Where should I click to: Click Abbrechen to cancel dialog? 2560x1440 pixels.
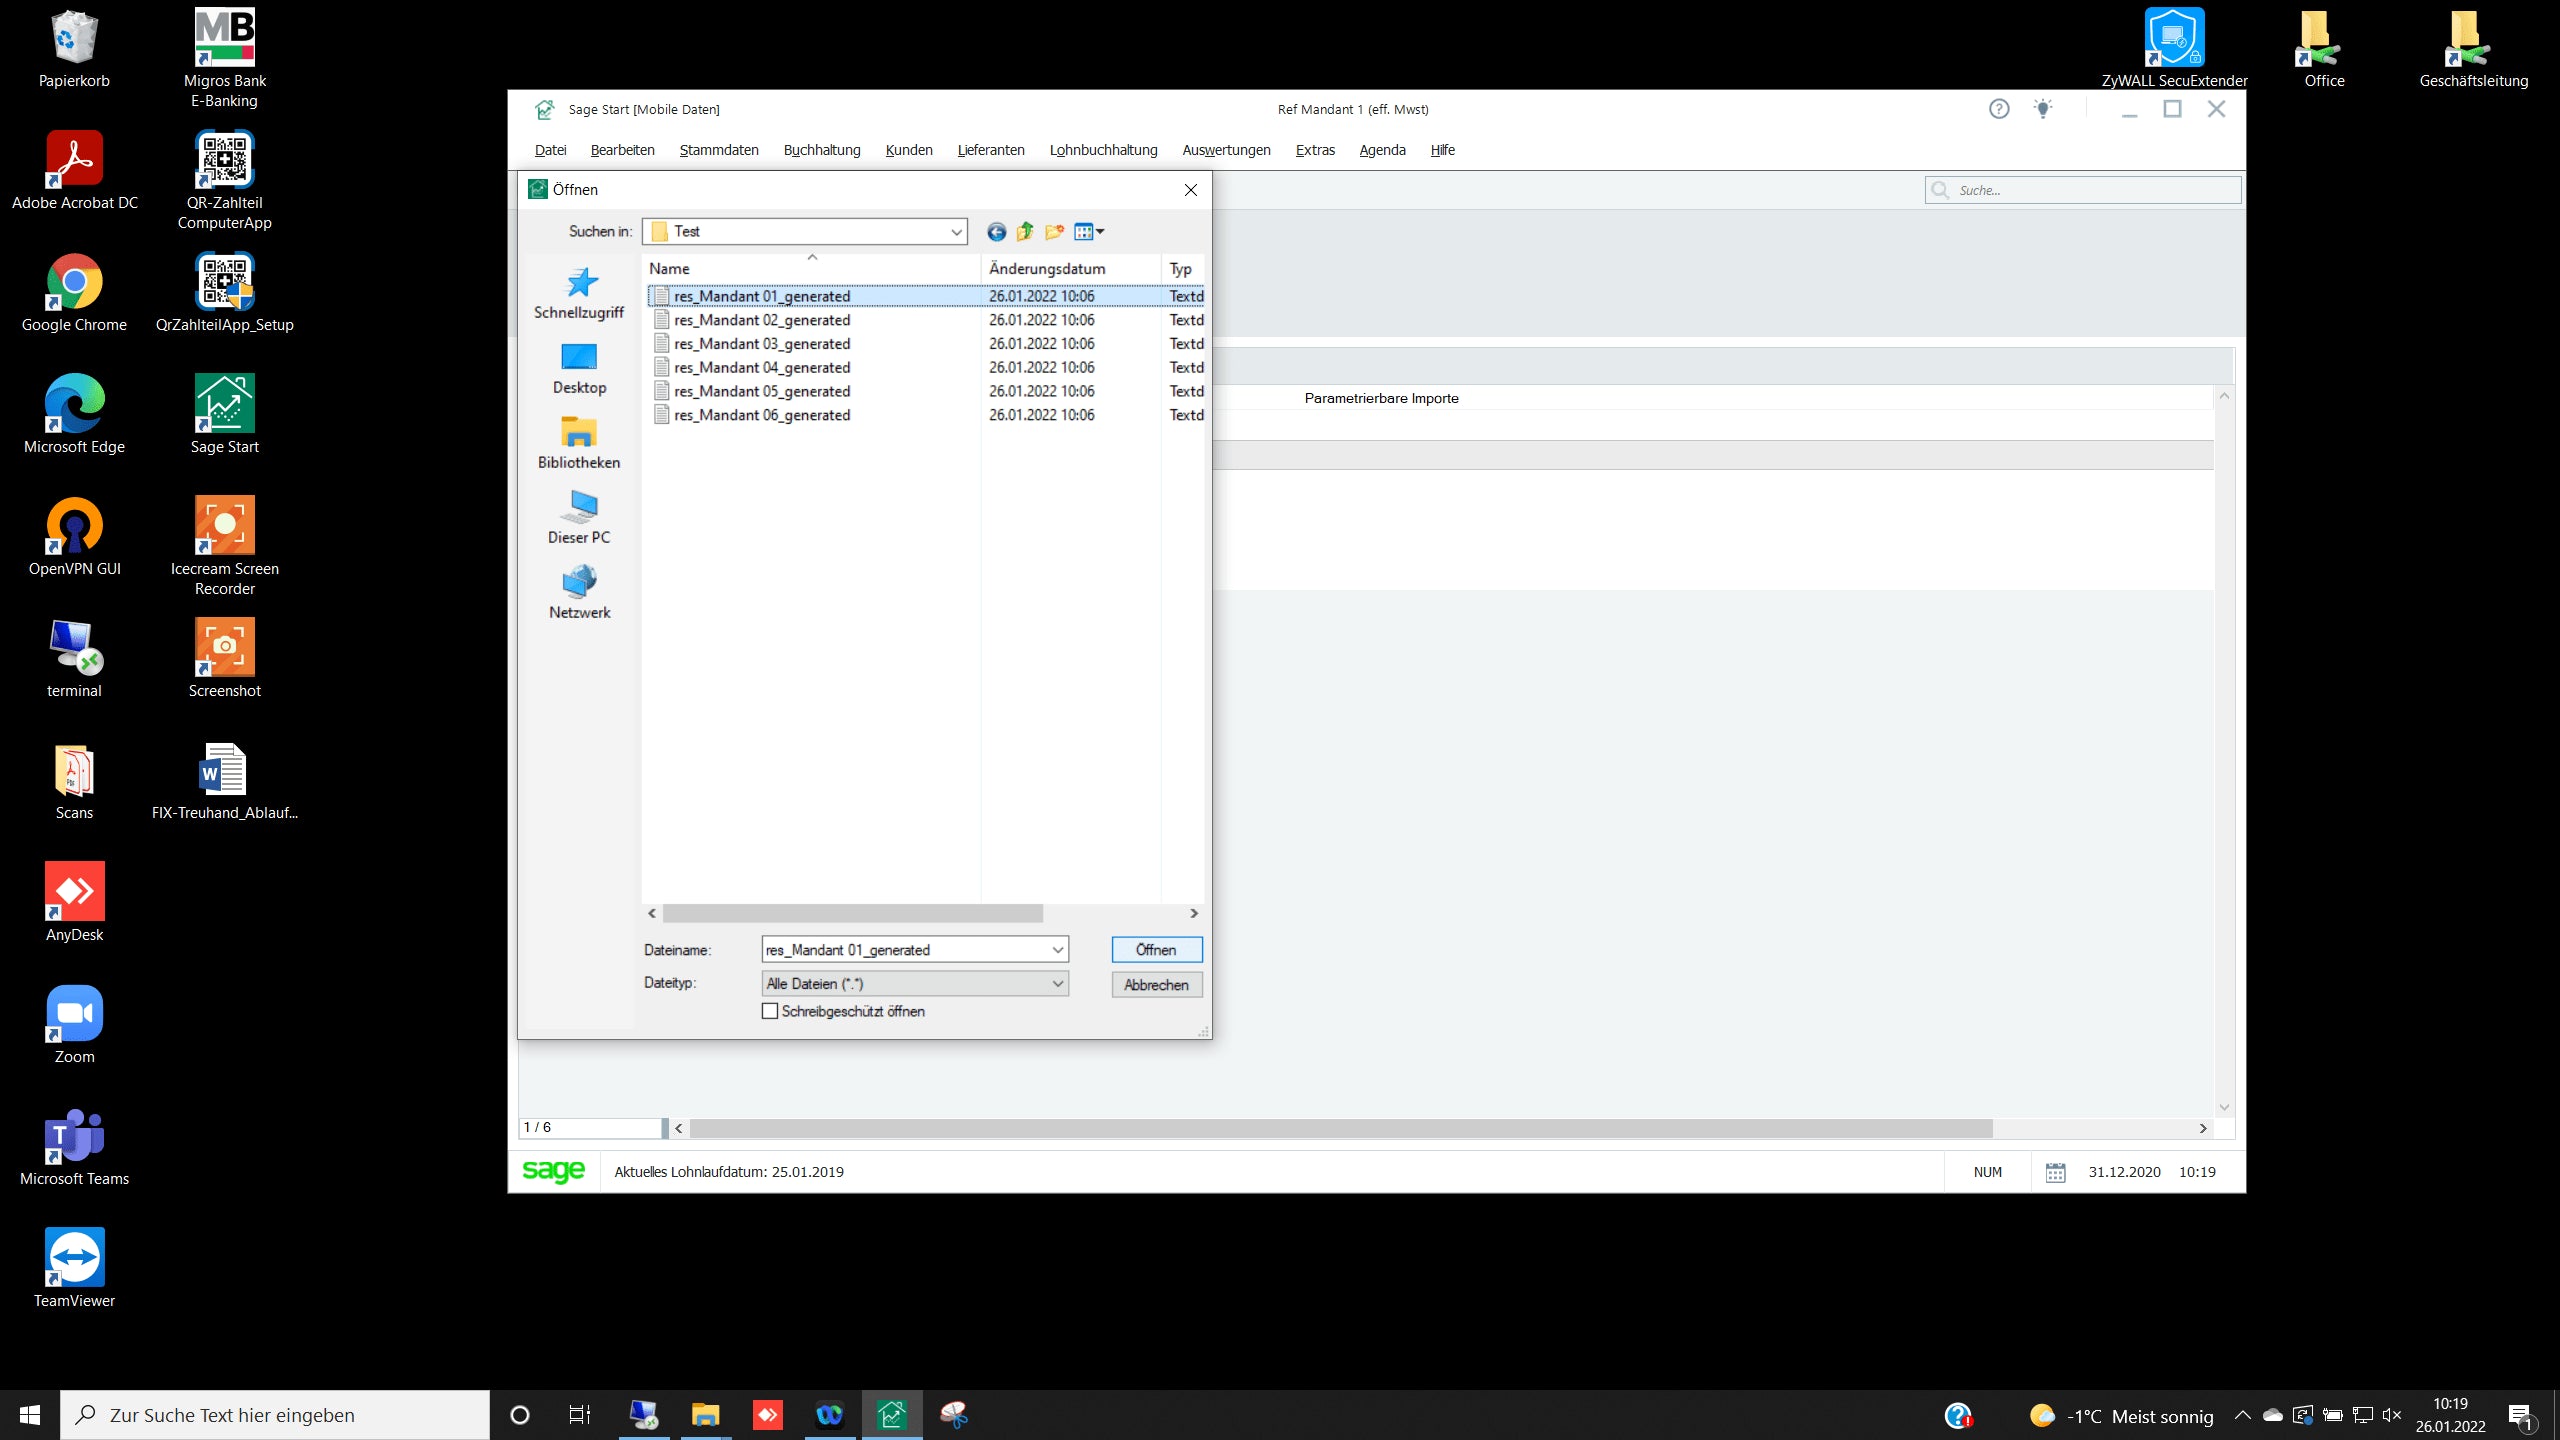(1156, 985)
